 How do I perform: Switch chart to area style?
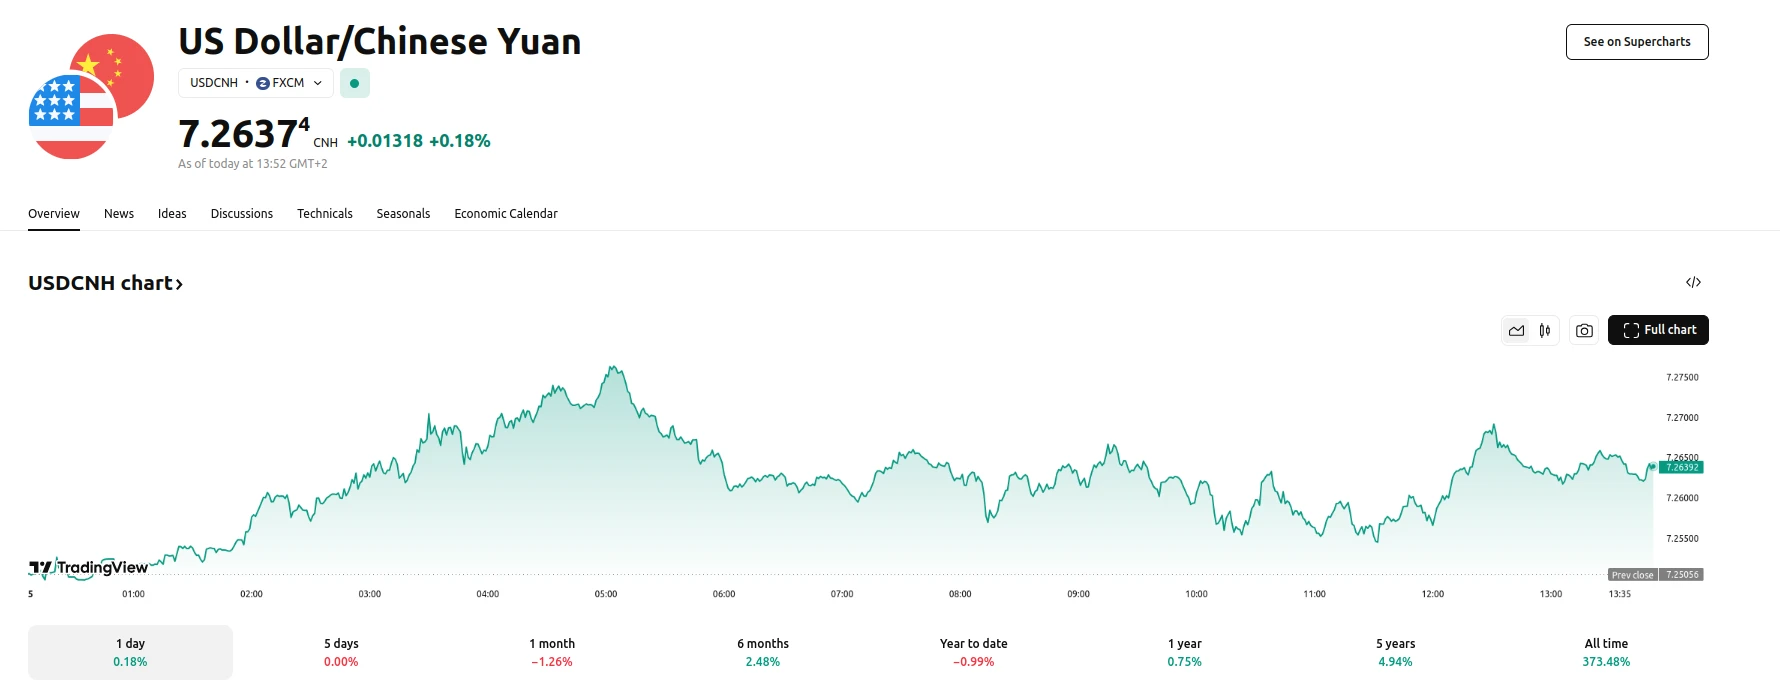pos(1517,330)
